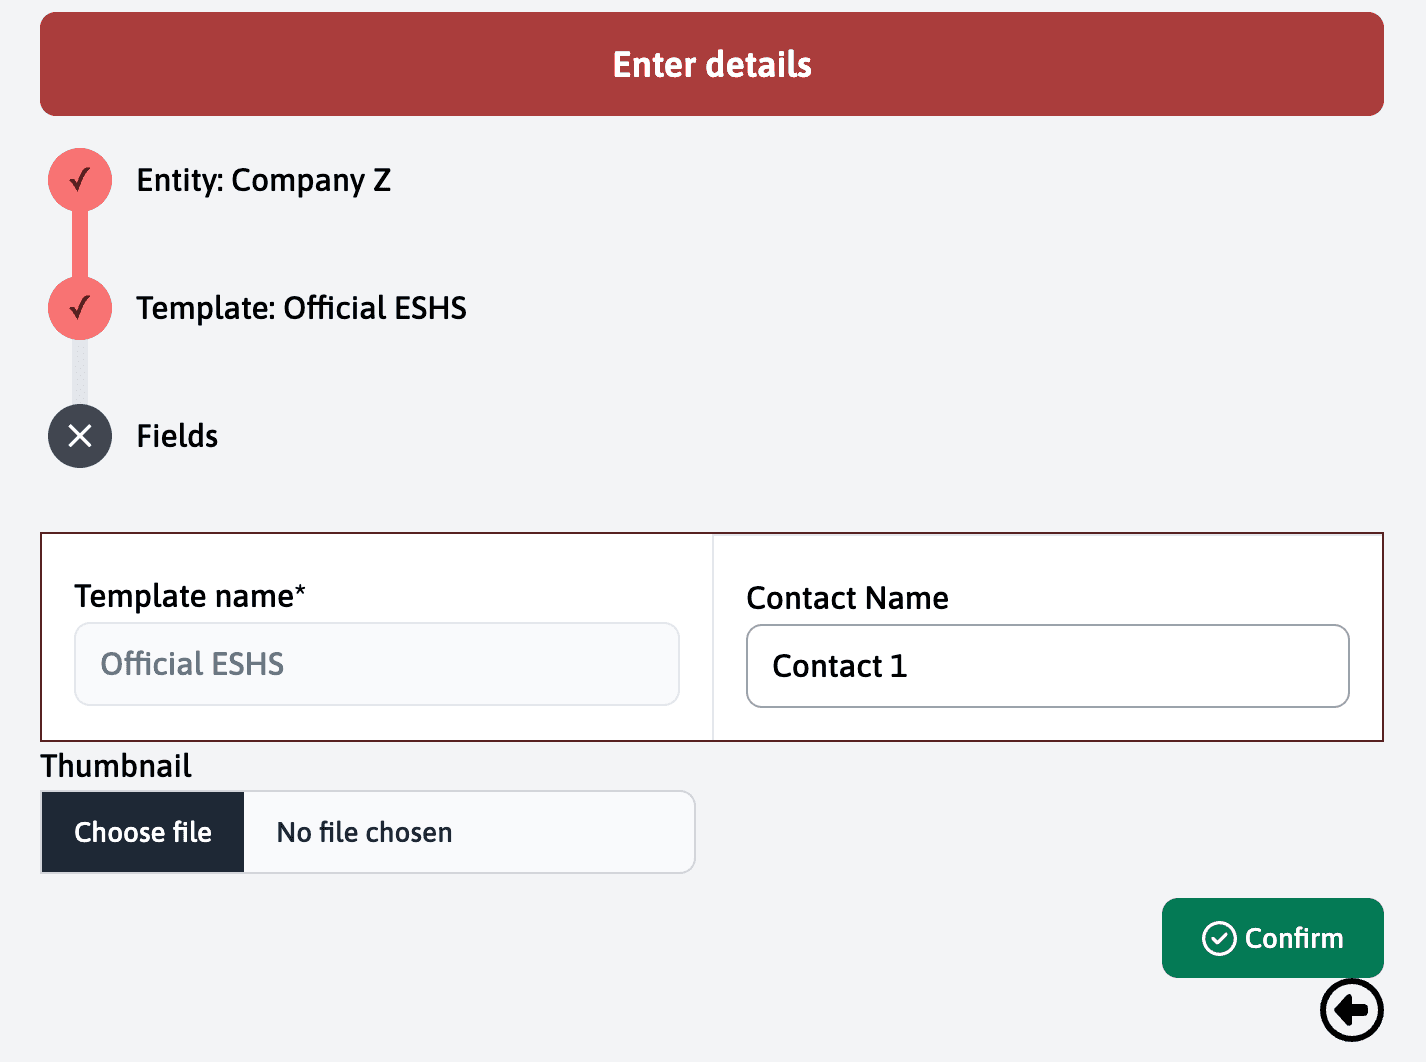Click the 'Contact Name' field label
The image size is (1426, 1062).
tap(847, 598)
